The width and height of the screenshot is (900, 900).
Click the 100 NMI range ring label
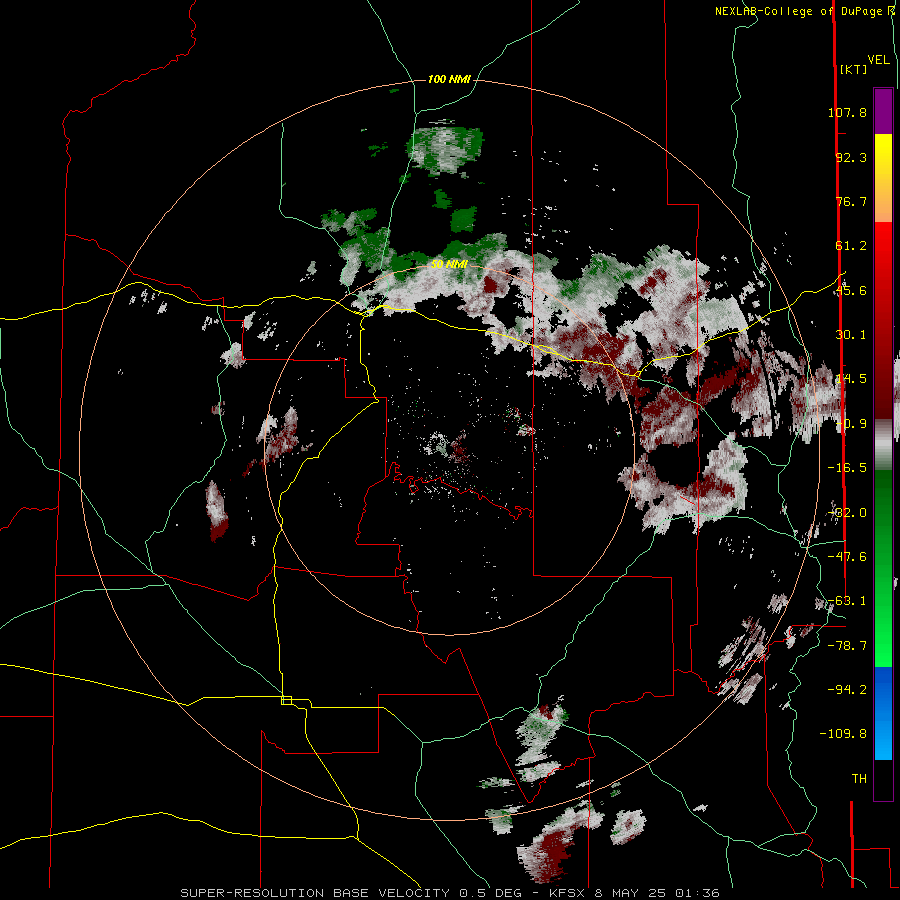(x=449, y=79)
